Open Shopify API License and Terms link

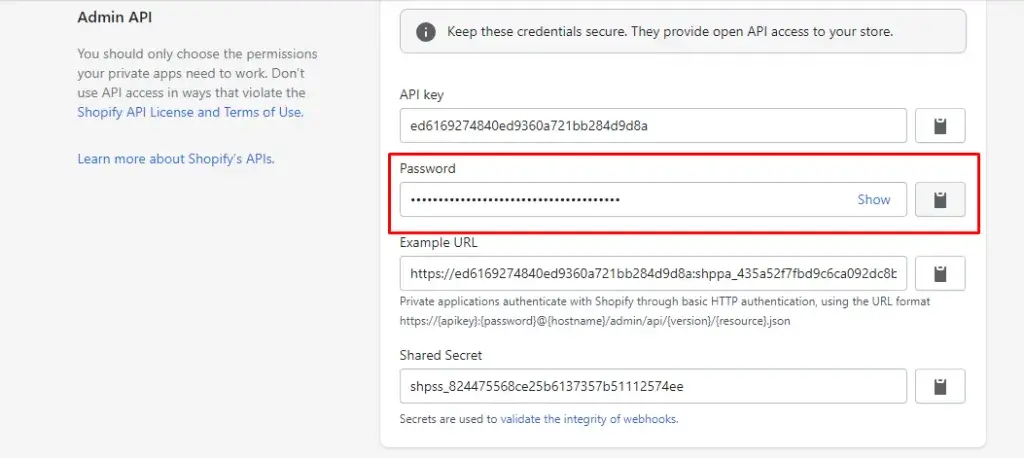click(x=189, y=112)
